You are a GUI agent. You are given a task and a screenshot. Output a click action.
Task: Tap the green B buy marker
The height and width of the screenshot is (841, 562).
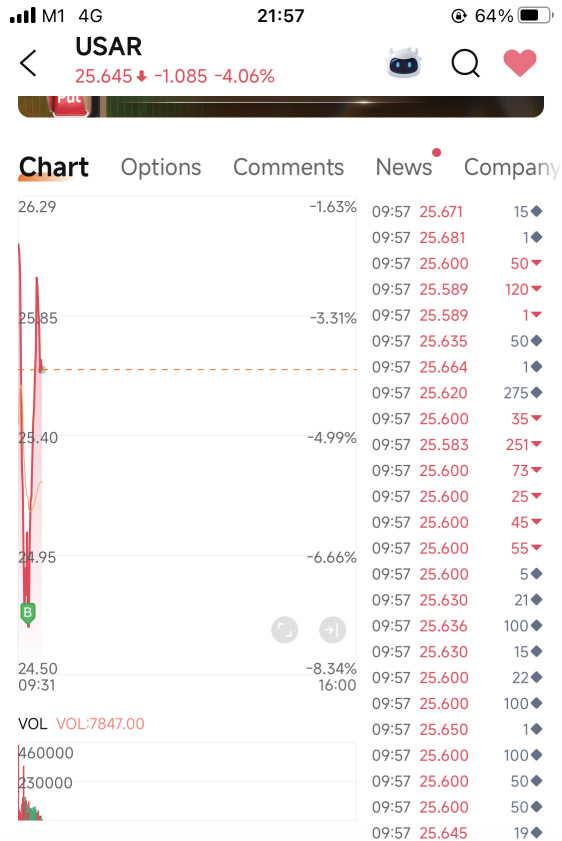coord(28,613)
